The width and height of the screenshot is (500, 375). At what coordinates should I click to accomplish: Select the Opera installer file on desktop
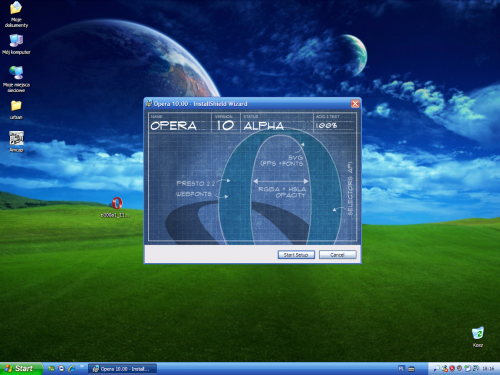116,207
